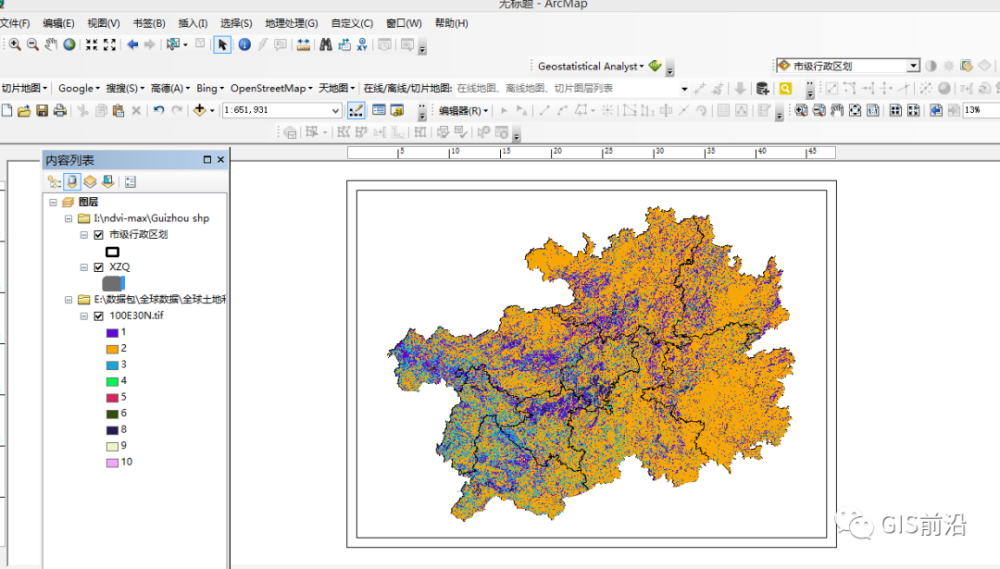Viewport: 1000px width, 569px height.
Task: Open the Find binoculars tool
Action: pyautogui.click(x=325, y=45)
